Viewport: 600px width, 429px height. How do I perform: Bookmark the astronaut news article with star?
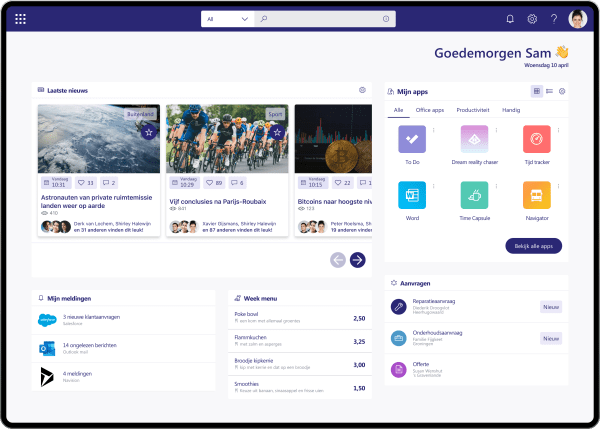[148, 132]
